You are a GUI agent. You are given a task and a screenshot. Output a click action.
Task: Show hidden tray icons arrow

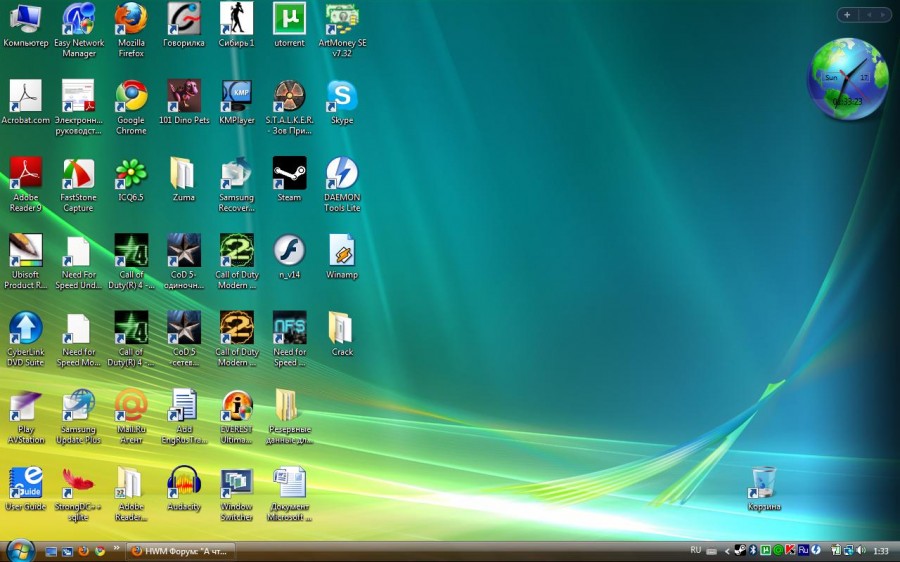[x=727, y=551]
